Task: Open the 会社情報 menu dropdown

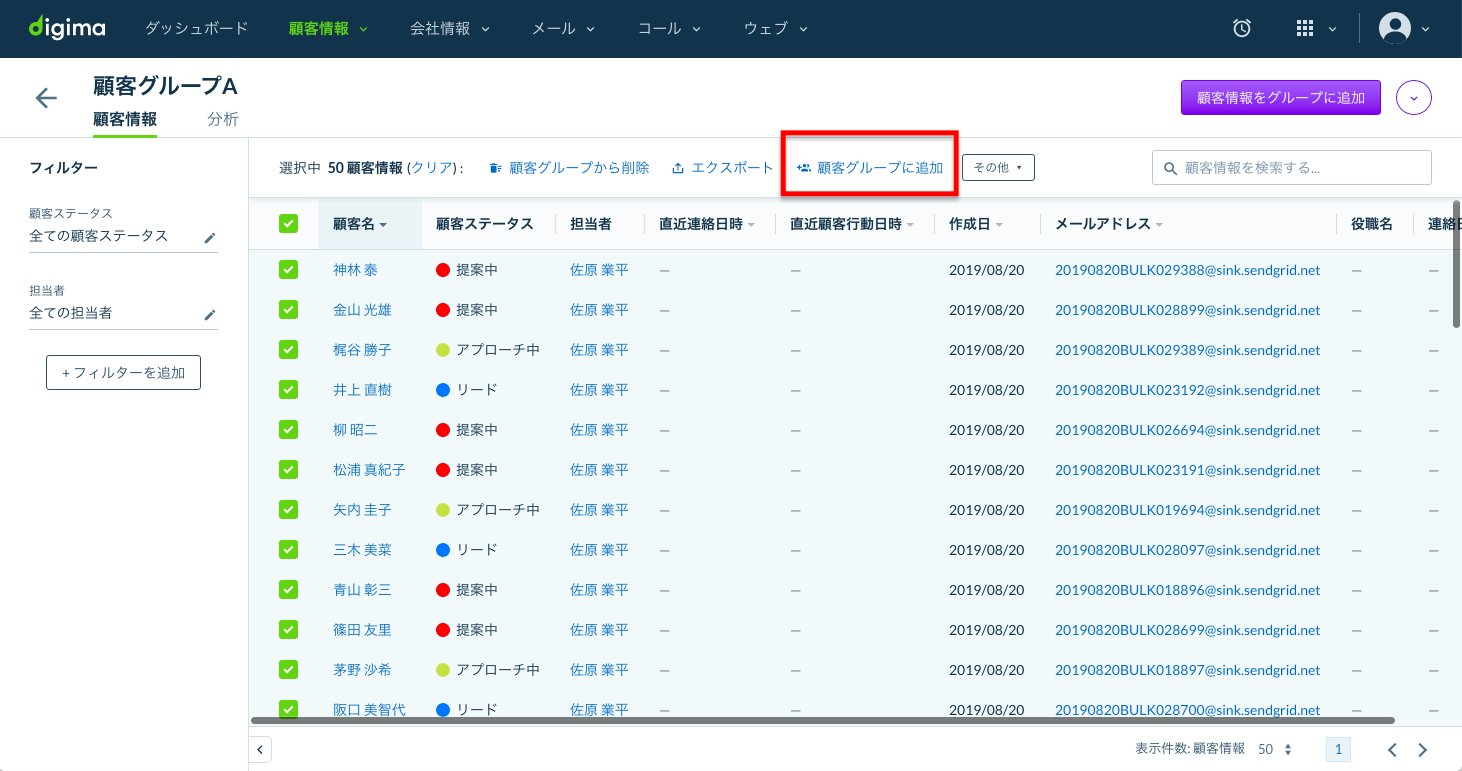Action: pos(450,29)
